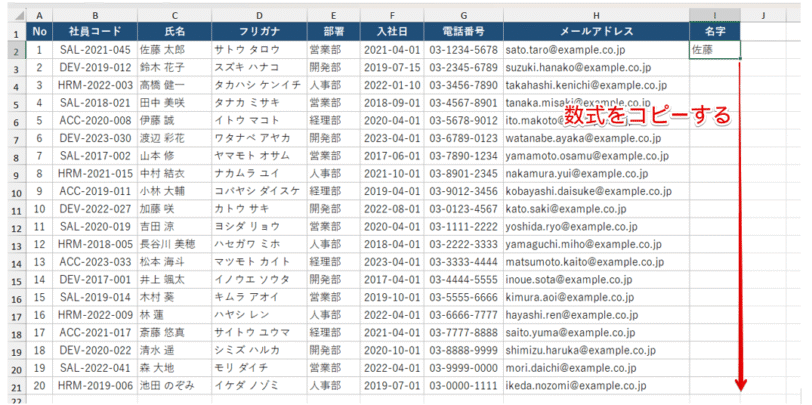The height and width of the screenshot is (405, 812).
Task: Select email kimura.aoi@example.co.jp
Action: point(596,298)
